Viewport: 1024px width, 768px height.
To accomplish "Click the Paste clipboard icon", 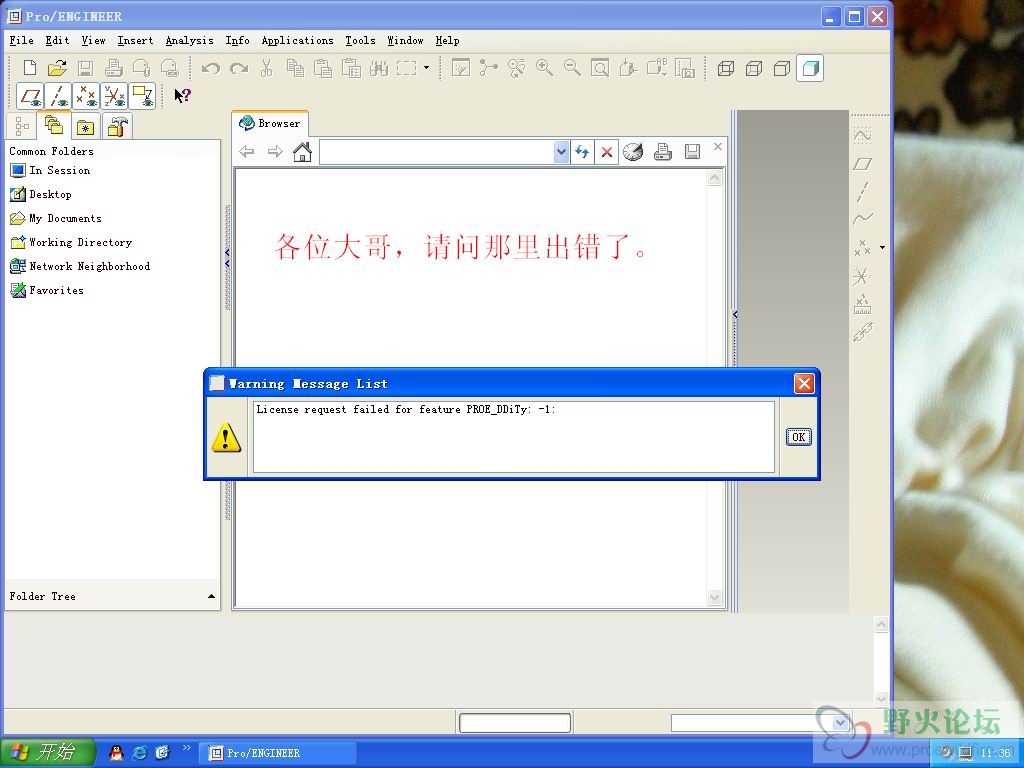I will [x=323, y=68].
